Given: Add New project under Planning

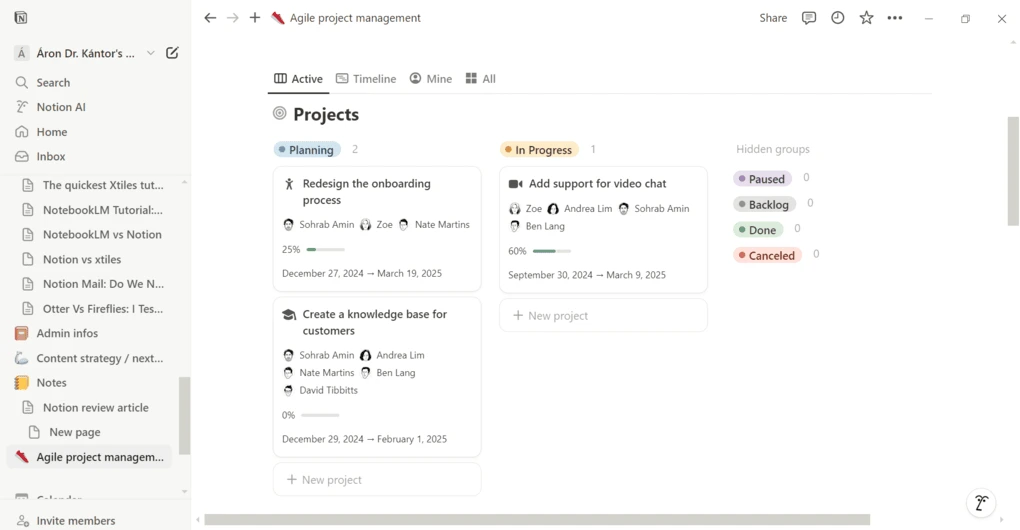Looking at the screenshot, I should 377,480.
